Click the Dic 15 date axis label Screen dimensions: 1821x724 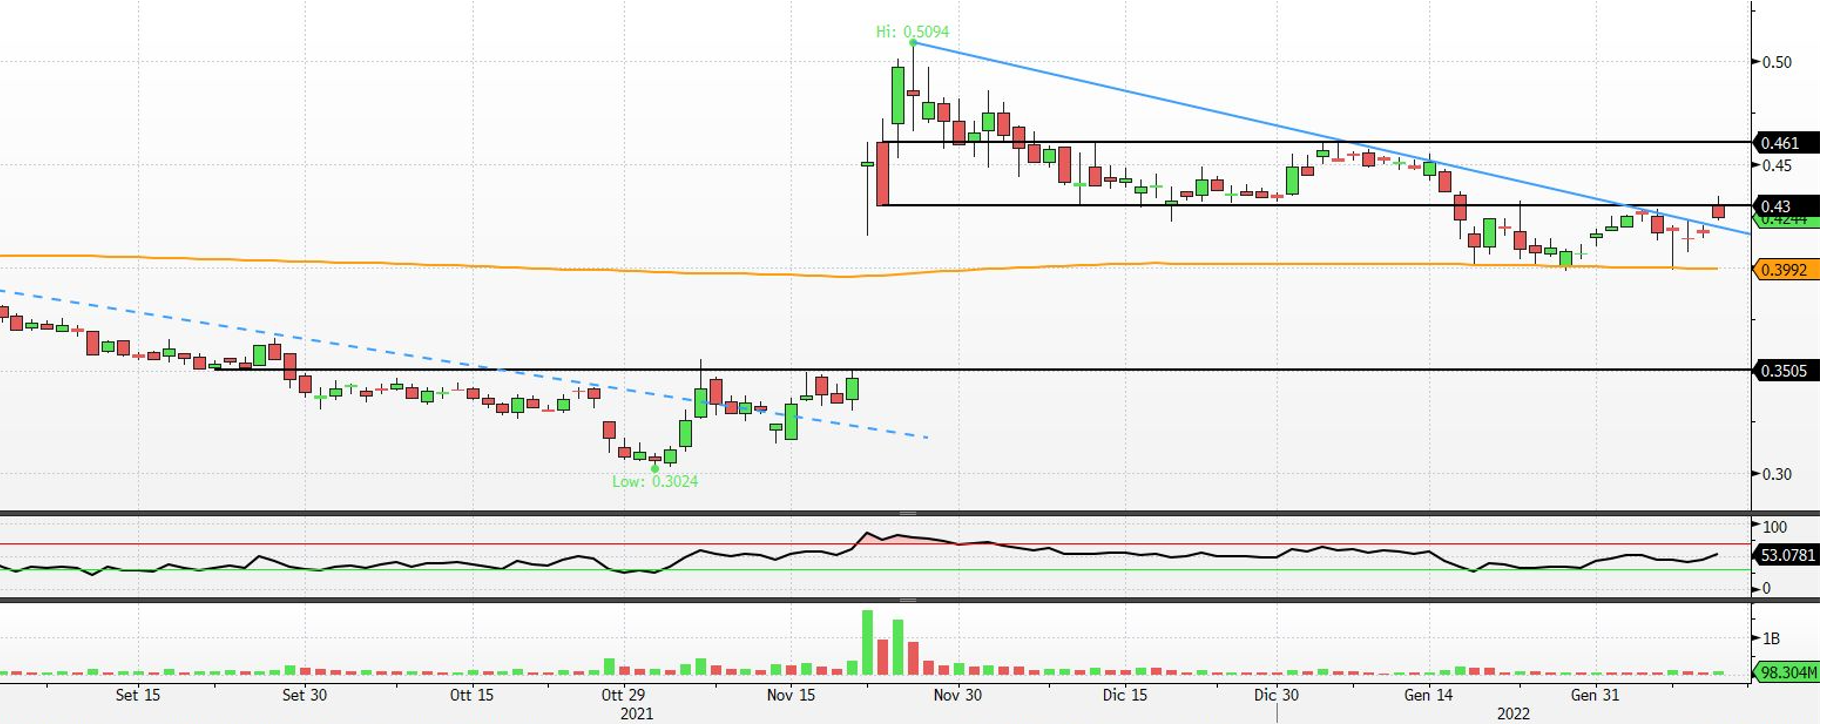1124,695
